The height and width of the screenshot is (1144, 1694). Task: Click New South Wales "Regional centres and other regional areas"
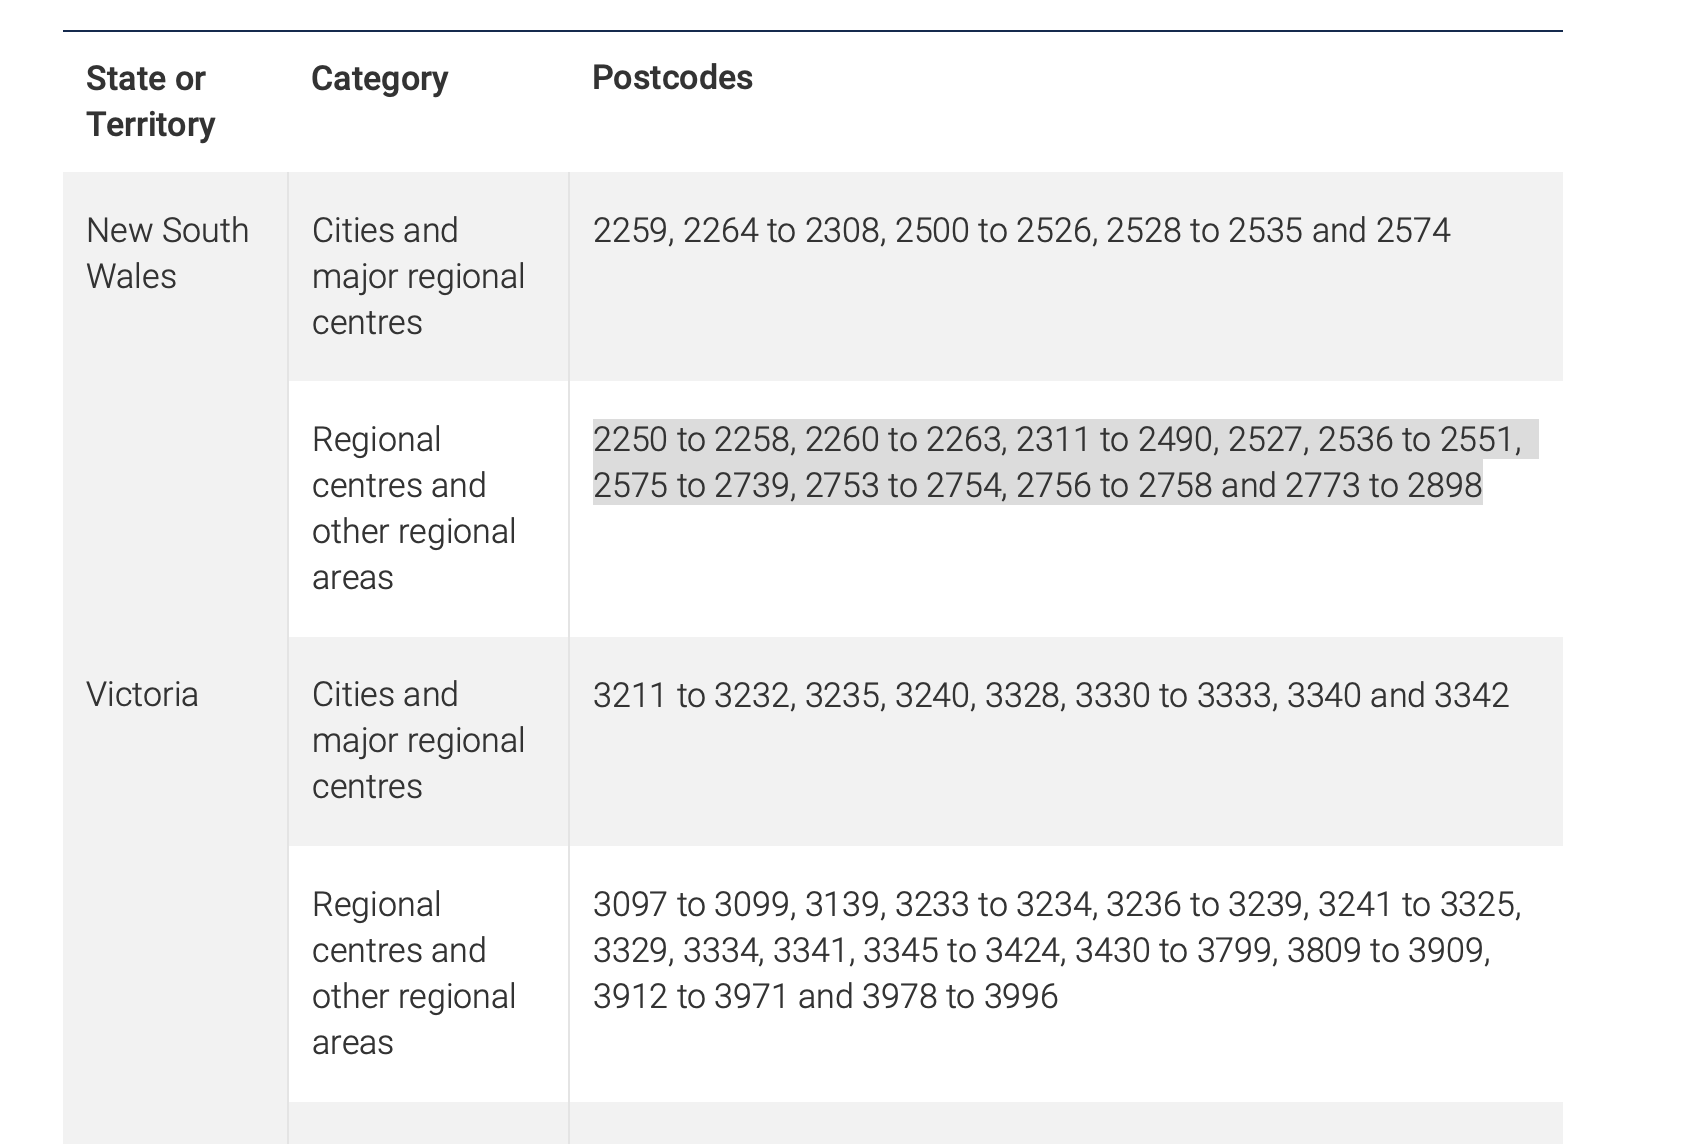[413, 508]
